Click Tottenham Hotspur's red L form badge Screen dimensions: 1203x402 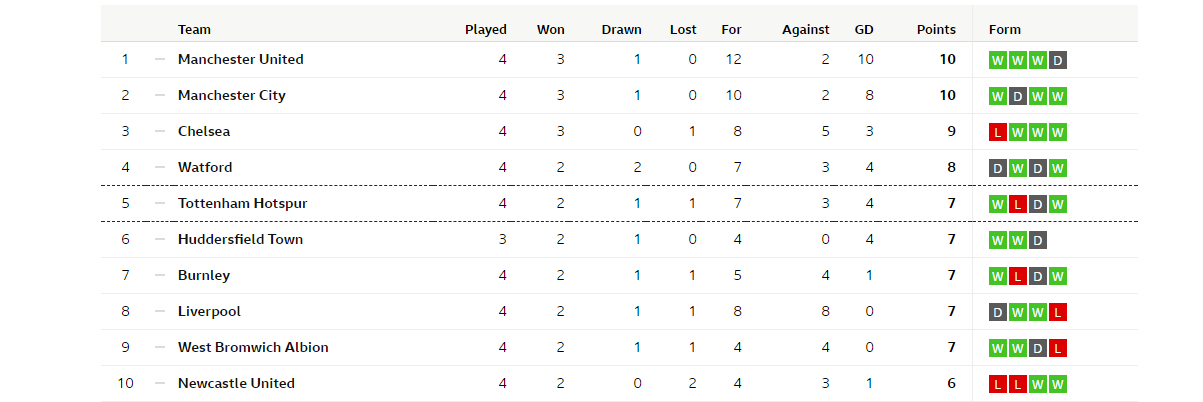point(1017,204)
